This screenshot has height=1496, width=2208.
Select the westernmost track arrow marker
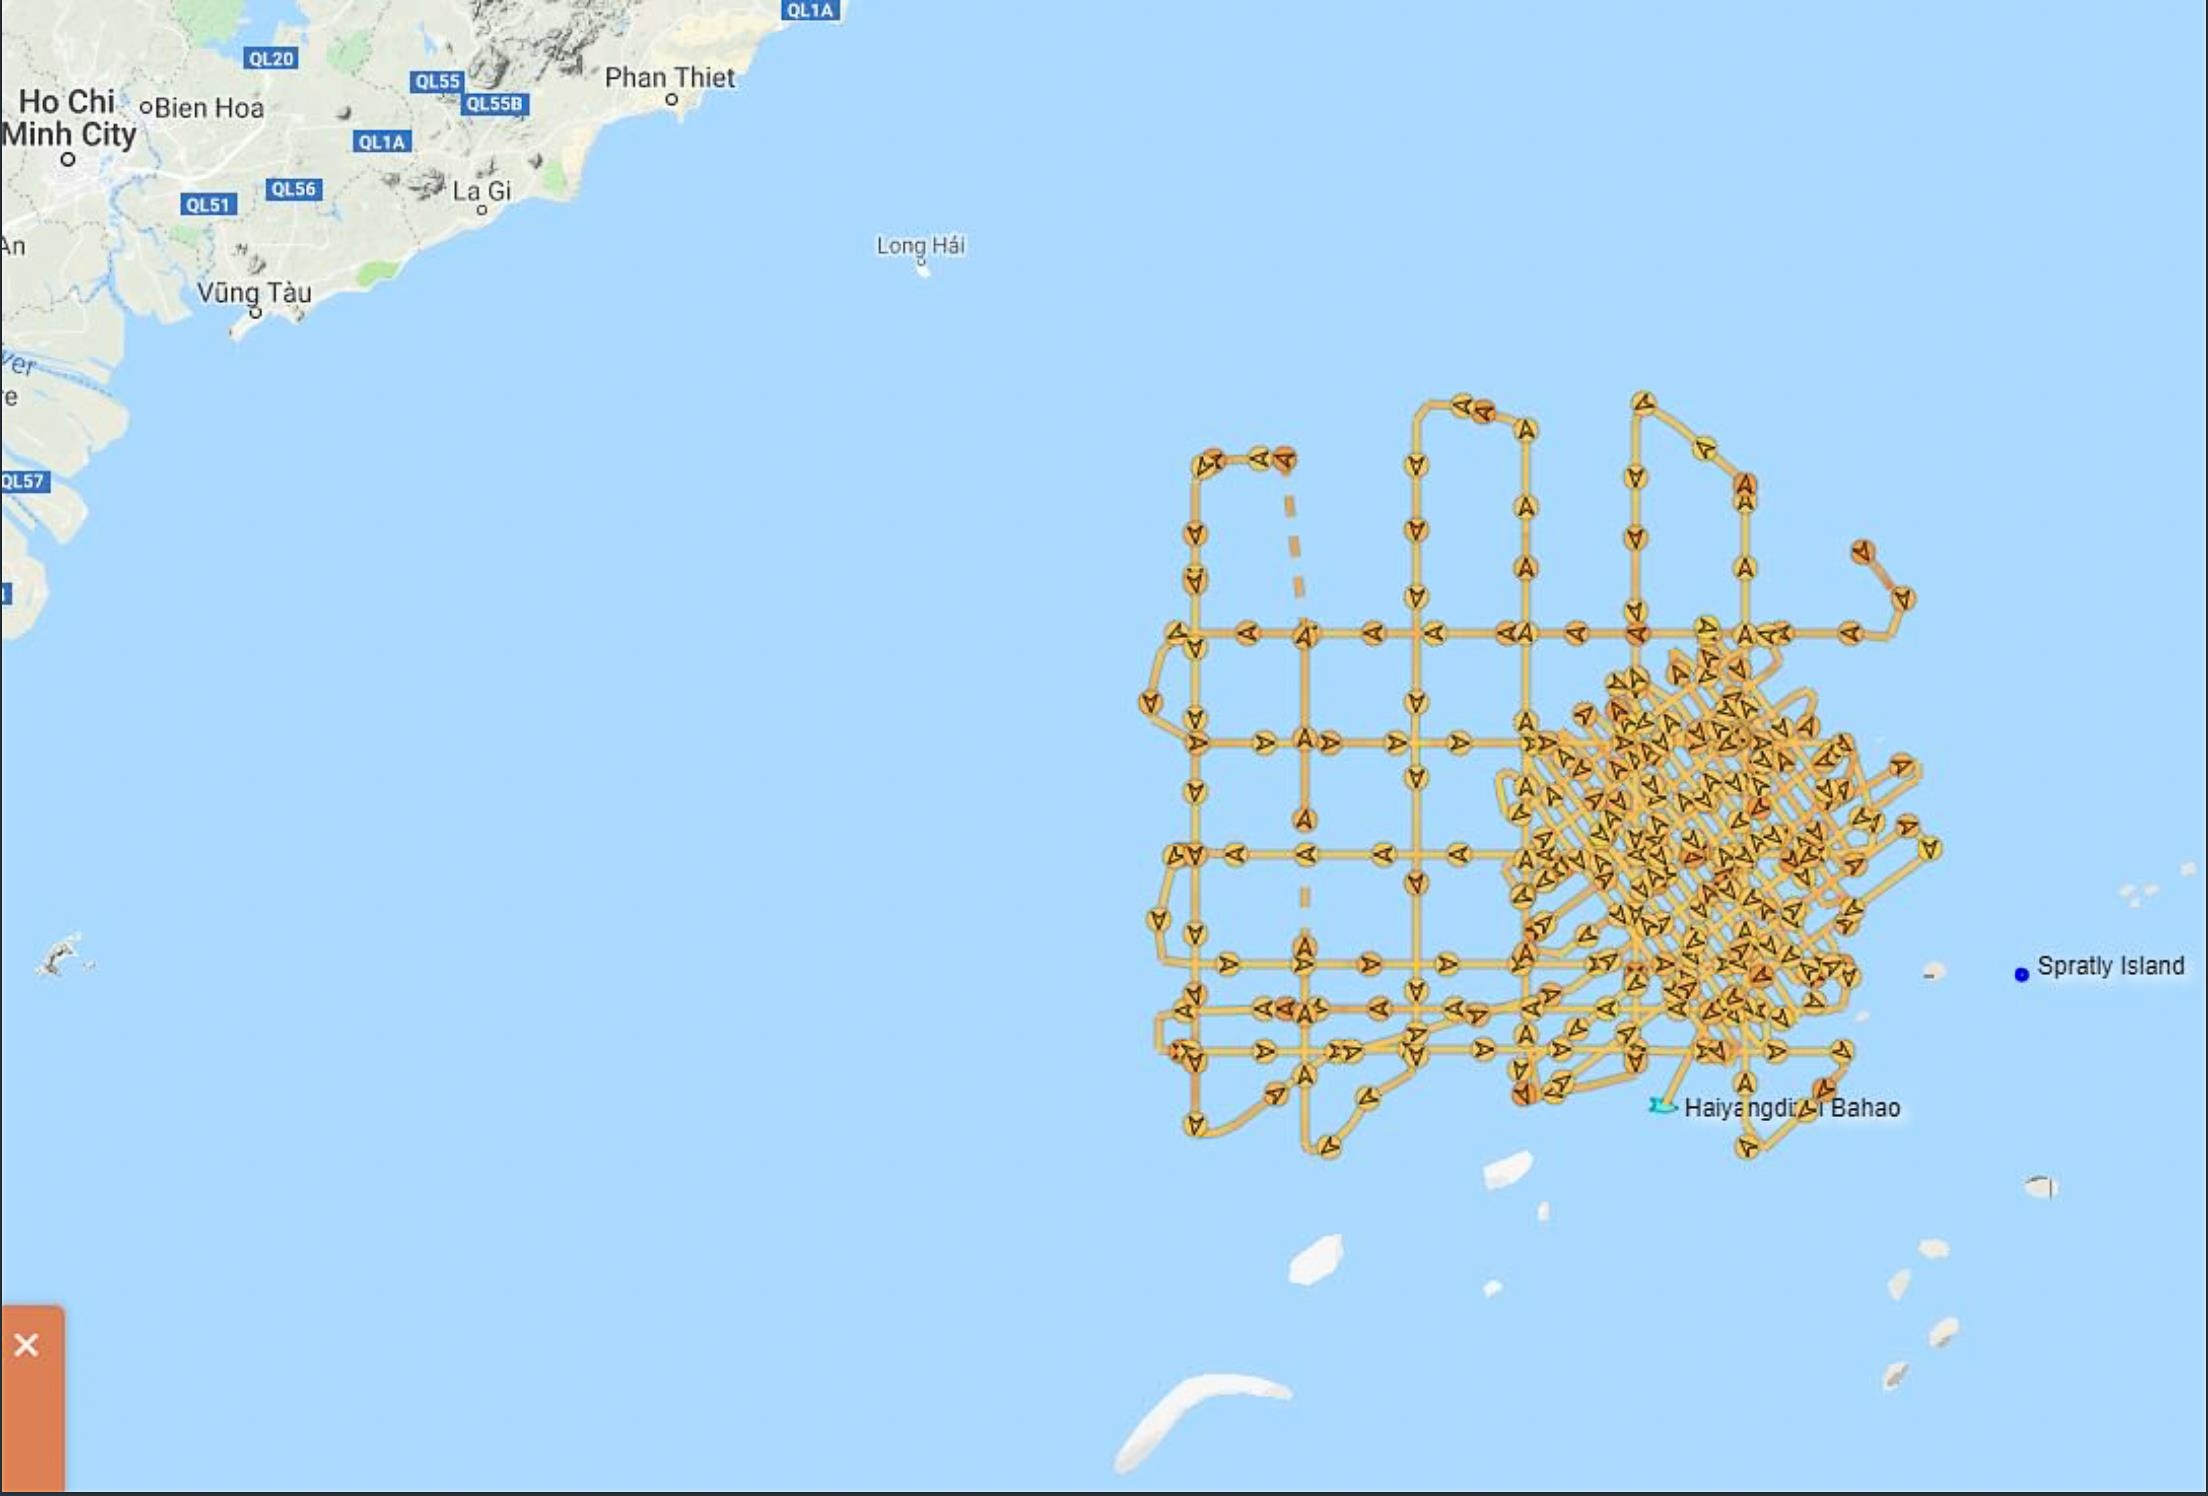click(x=1150, y=702)
